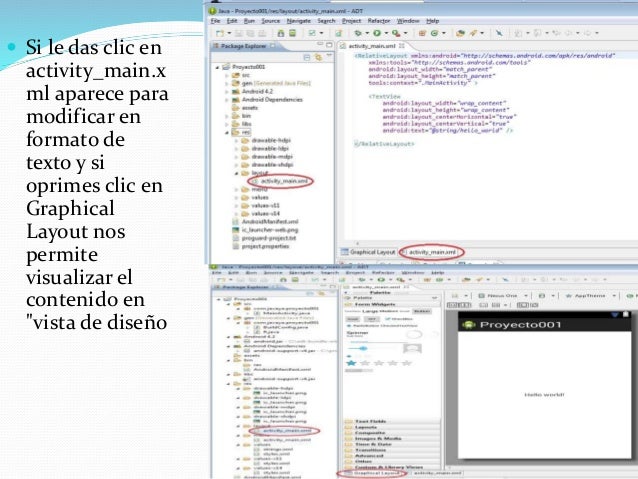Click New Java Class icon in XML editor window

tap(434, 33)
